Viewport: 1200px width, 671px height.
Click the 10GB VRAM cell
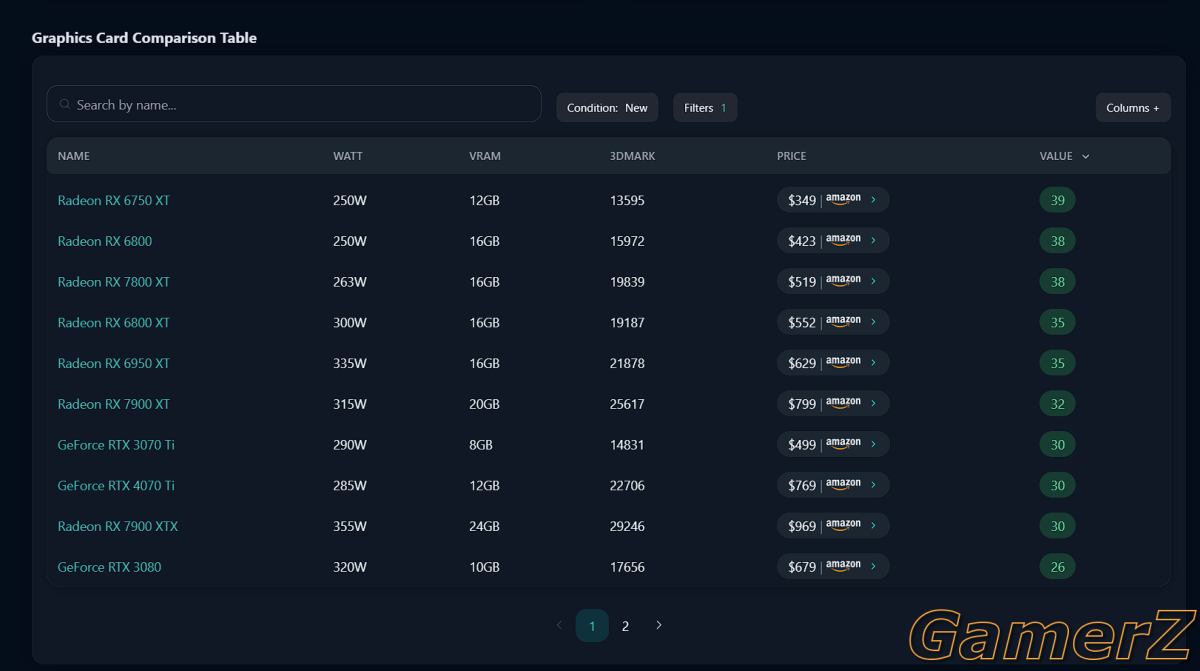point(484,567)
